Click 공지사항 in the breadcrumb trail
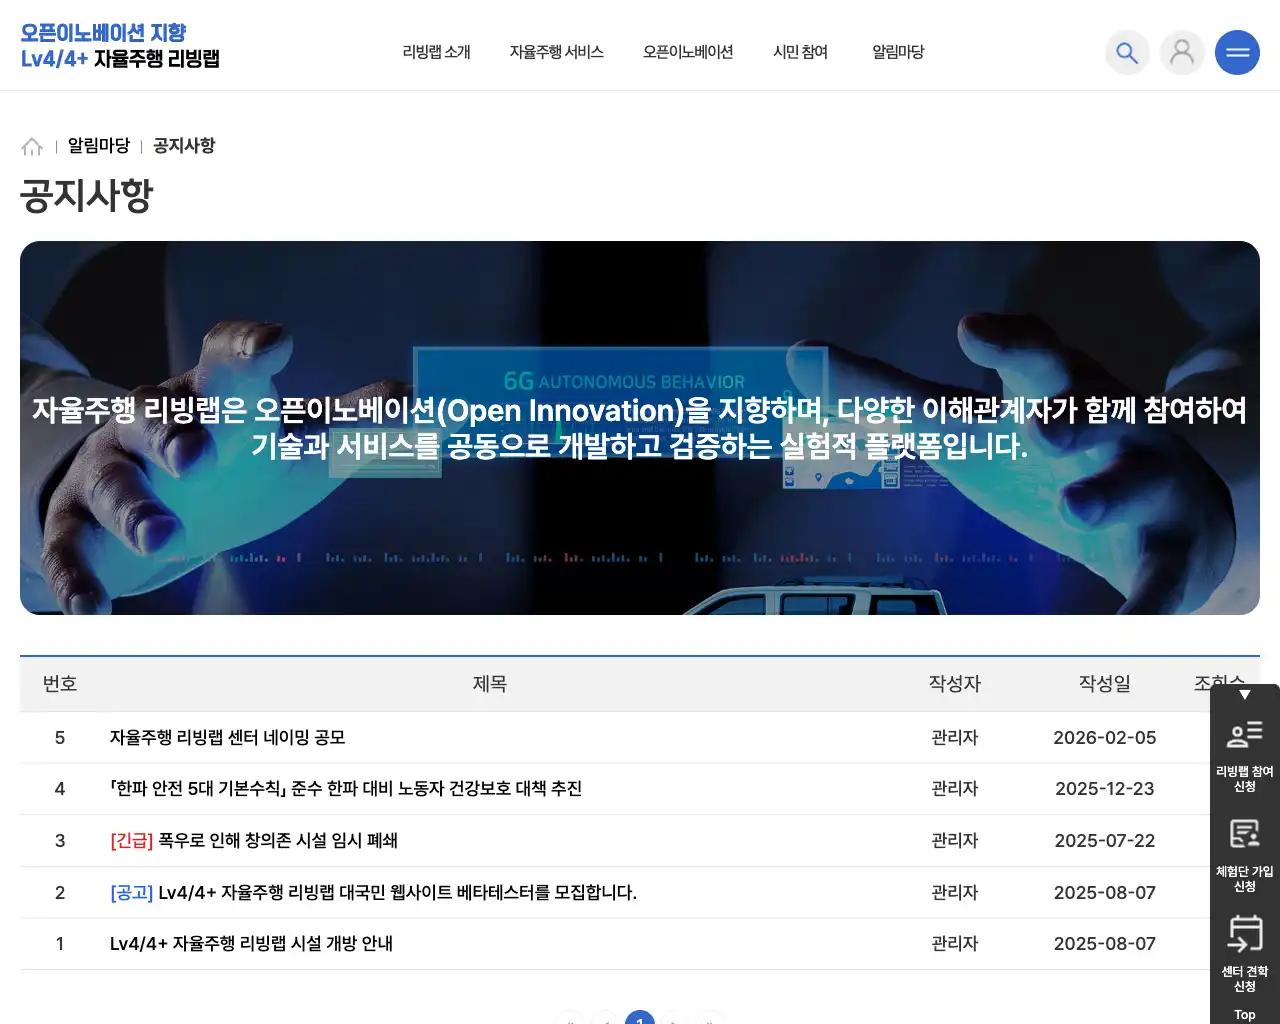This screenshot has width=1280, height=1024. pos(183,146)
